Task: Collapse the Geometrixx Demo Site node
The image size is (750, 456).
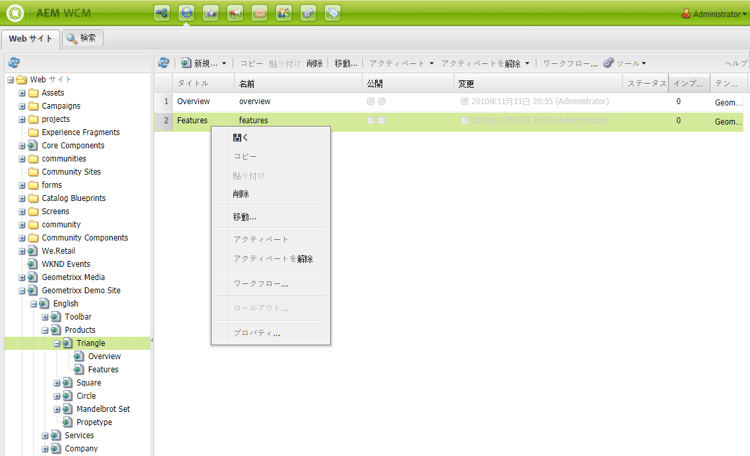Action: [22, 290]
